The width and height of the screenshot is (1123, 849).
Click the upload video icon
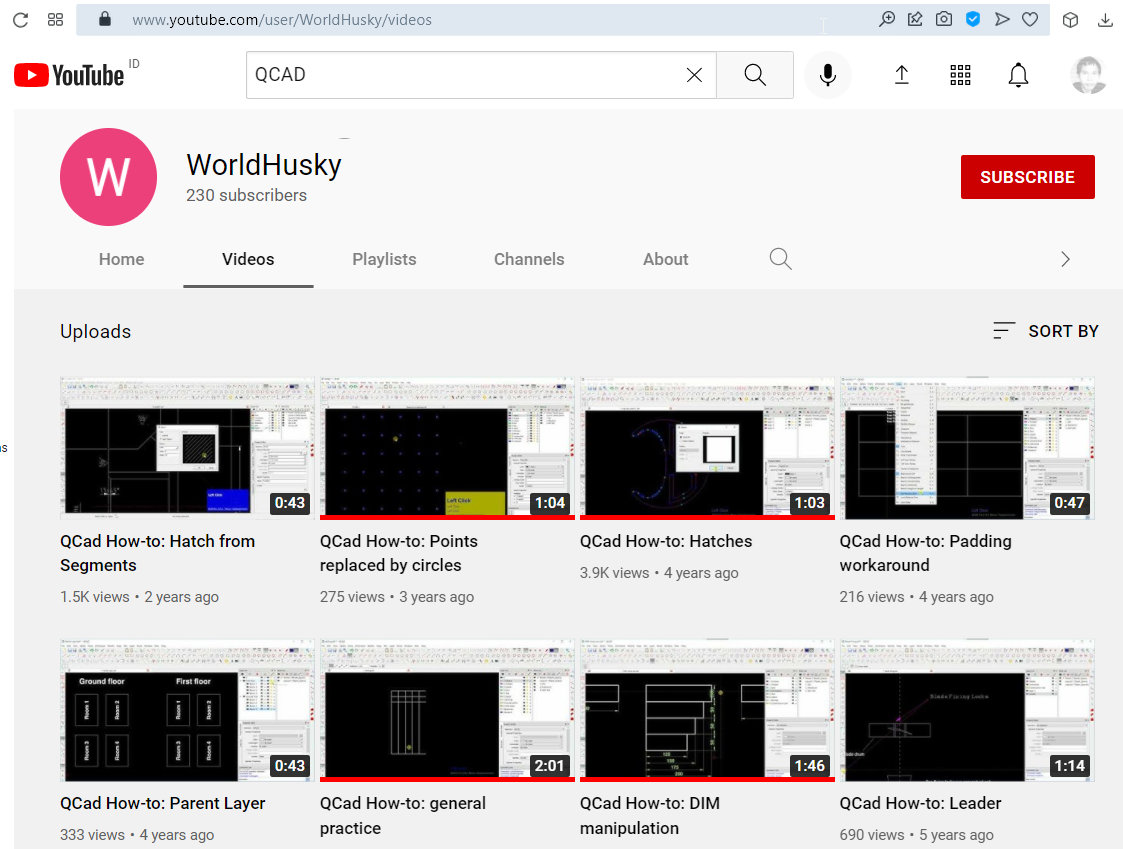(x=902, y=75)
